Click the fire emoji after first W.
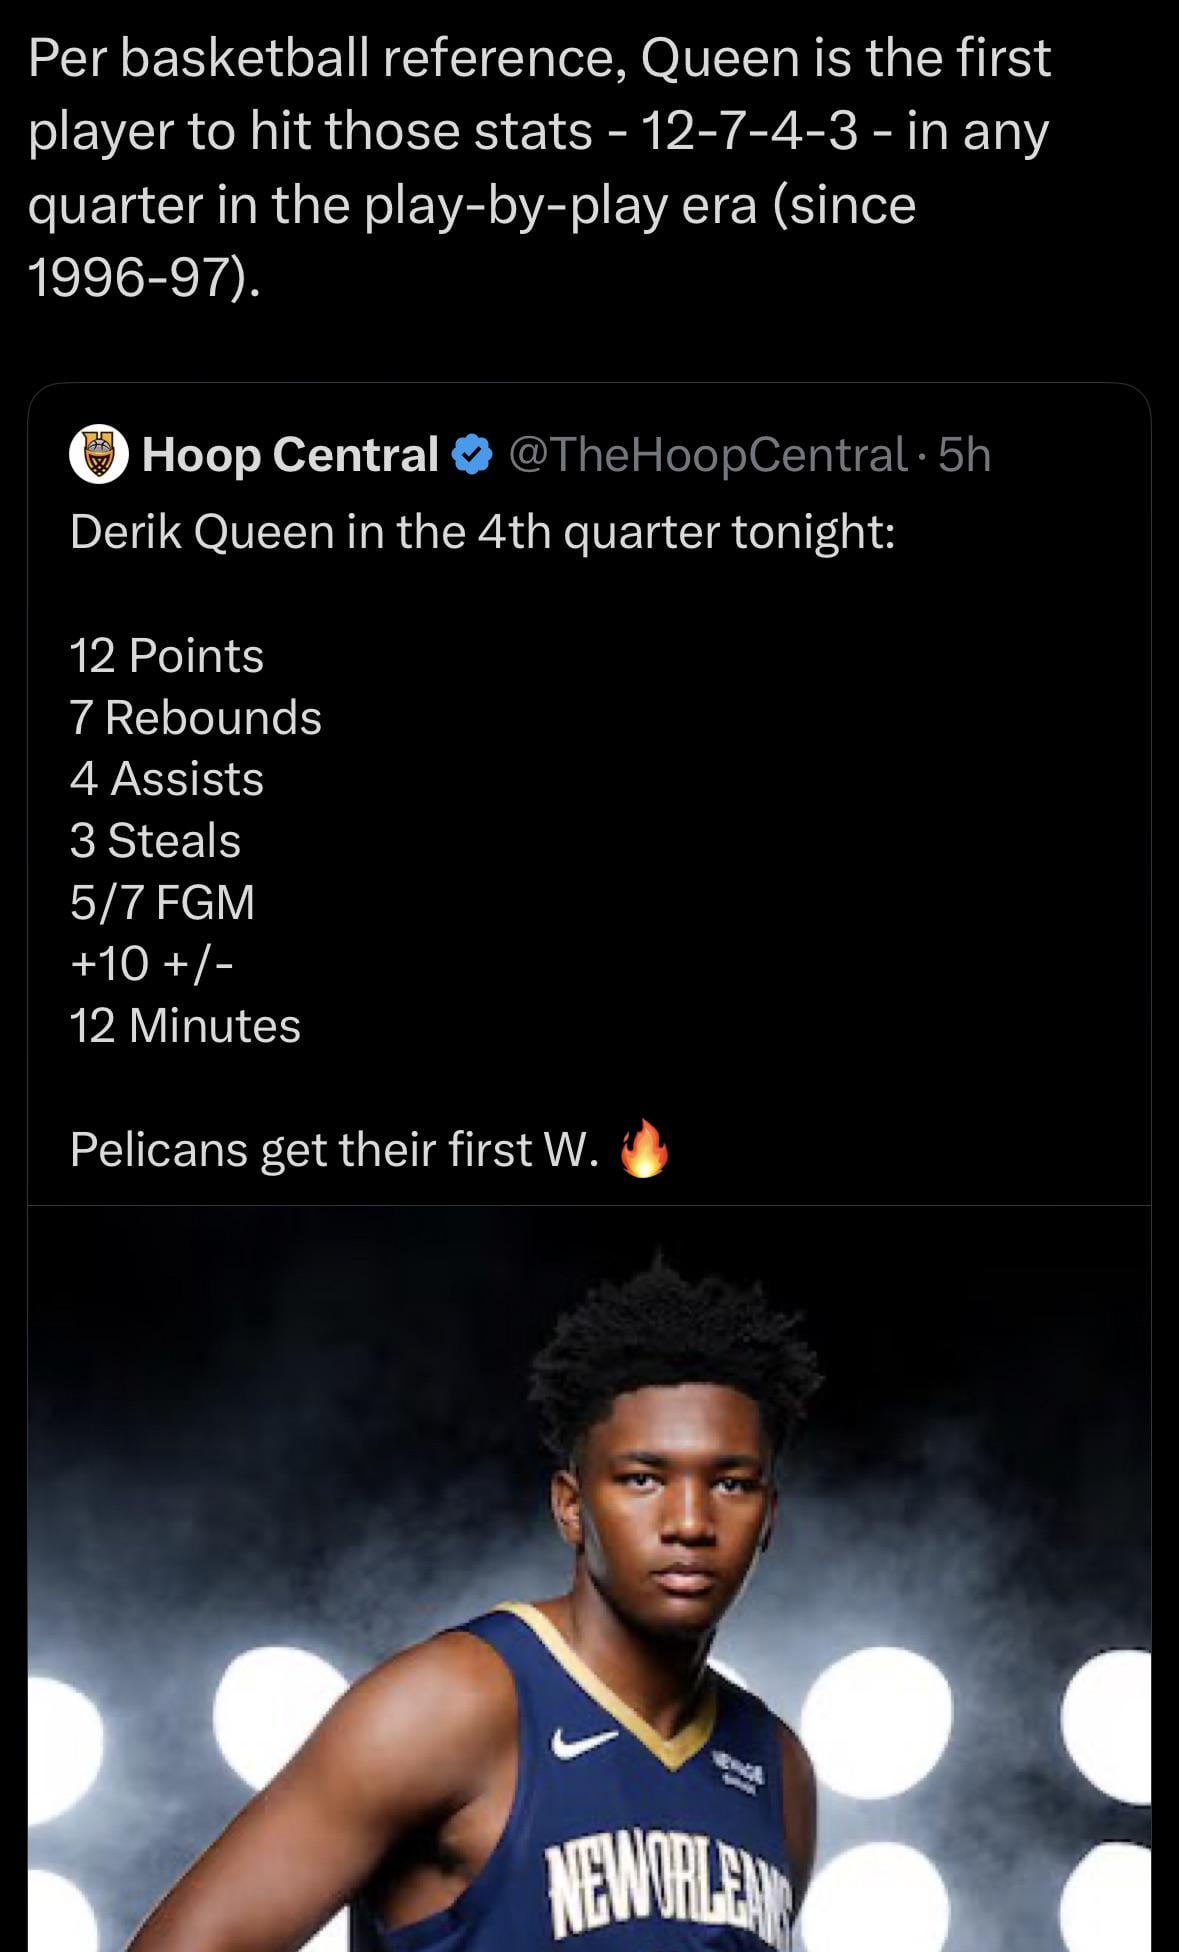This screenshot has width=1179, height=1952. click(643, 1149)
